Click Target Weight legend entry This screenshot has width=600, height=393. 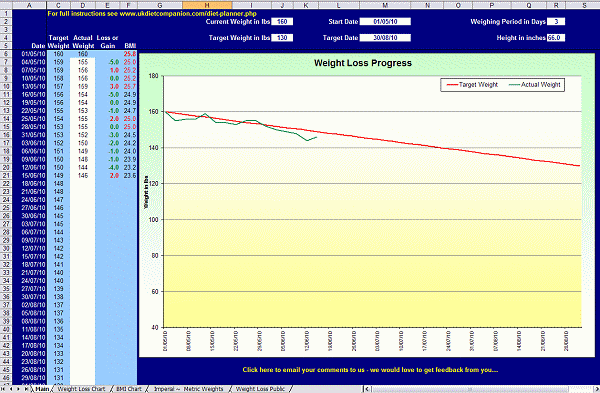(473, 85)
